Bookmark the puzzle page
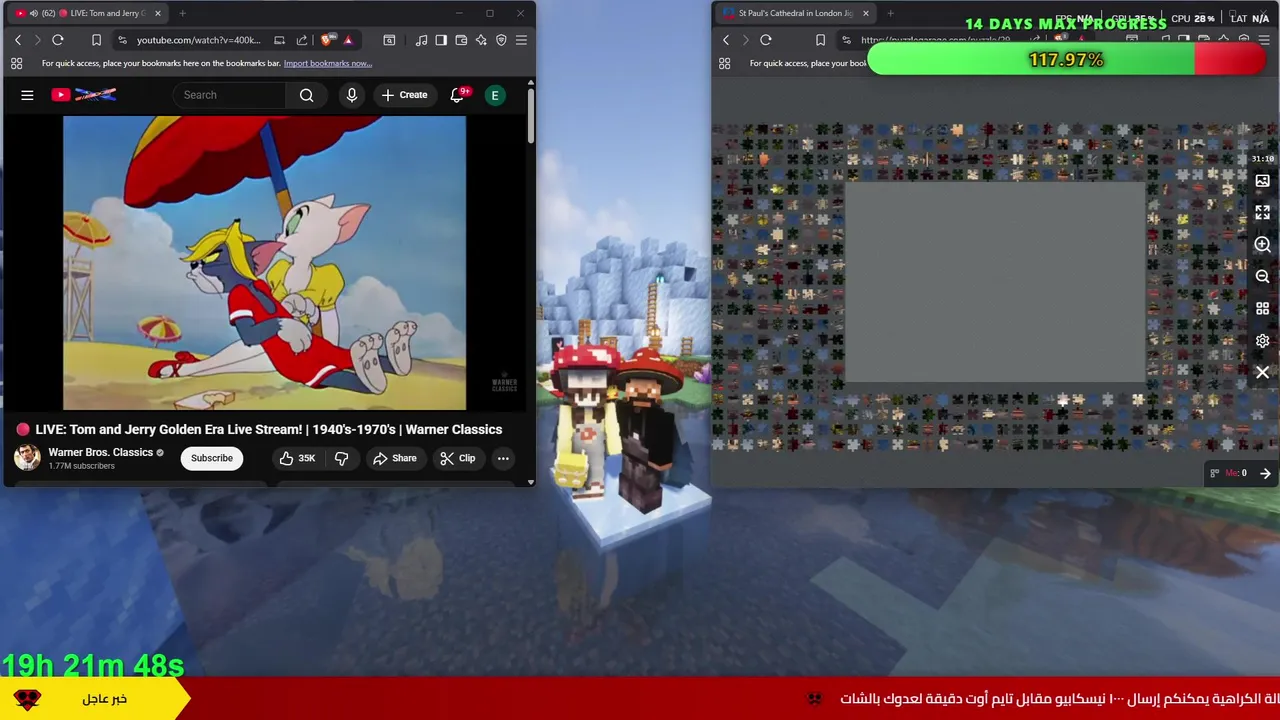This screenshot has width=1280, height=720. click(x=820, y=40)
